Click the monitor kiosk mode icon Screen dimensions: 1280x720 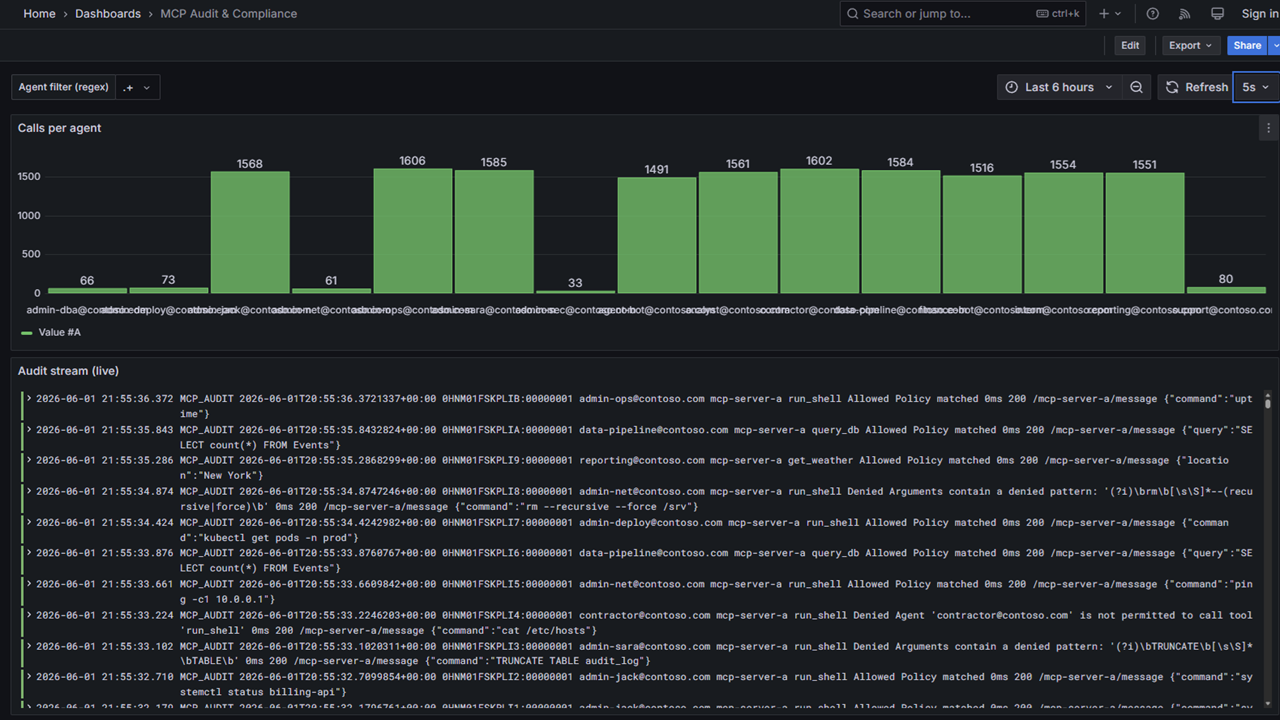click(x=1217, y=14)
